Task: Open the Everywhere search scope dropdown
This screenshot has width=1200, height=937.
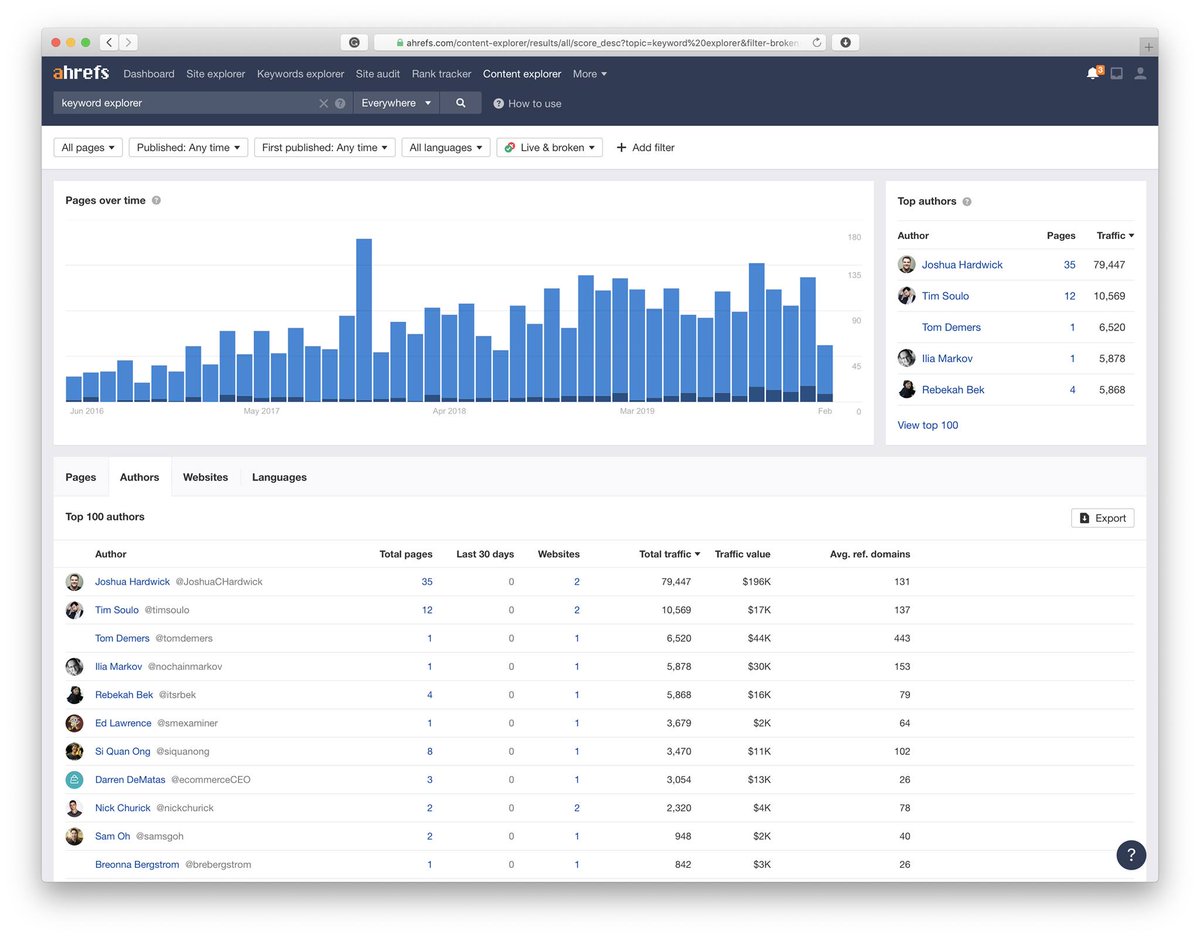Action: pyautogui.click(x=396, y=103)
